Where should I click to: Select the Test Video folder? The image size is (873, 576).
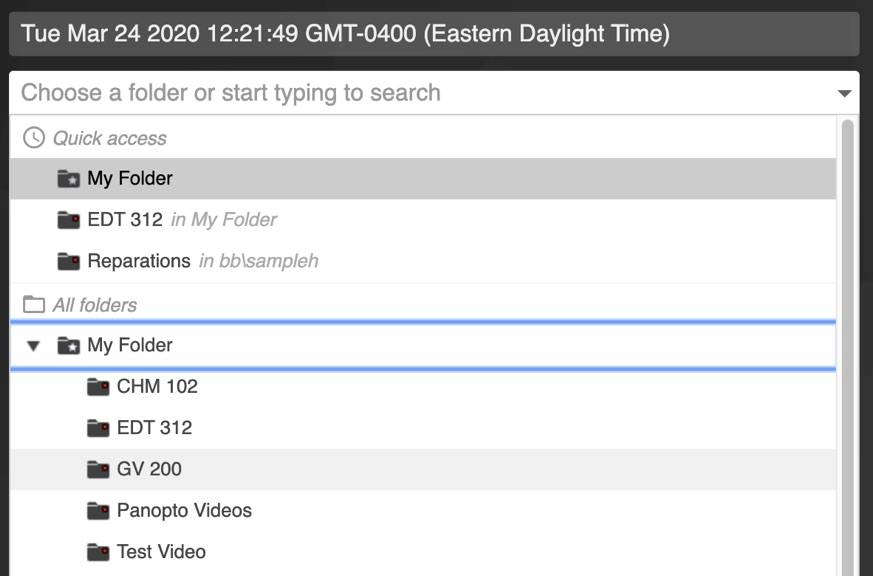pyautogui.click(x=161, y=552)
